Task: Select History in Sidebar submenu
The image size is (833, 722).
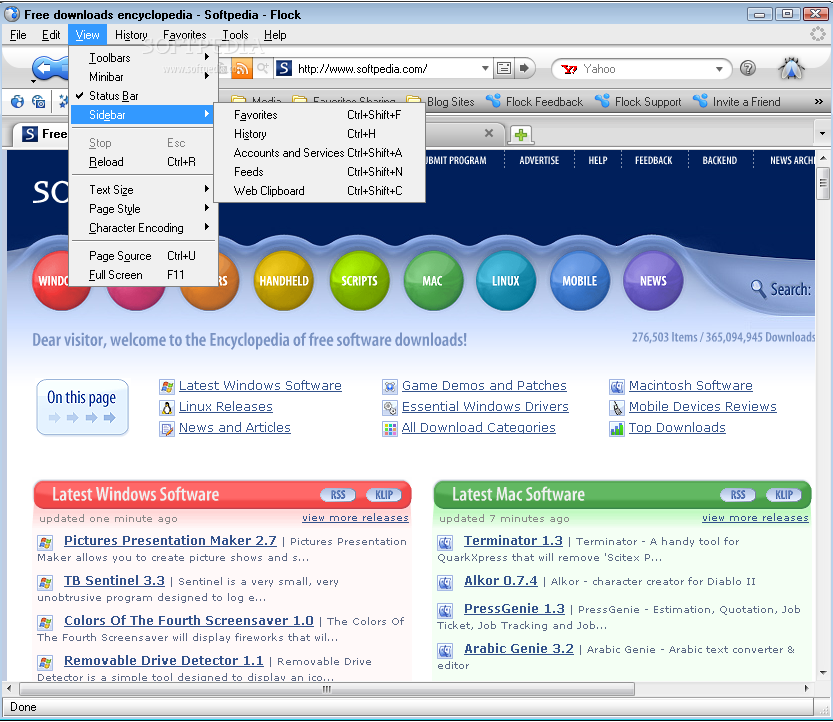Action: (319, 134)
